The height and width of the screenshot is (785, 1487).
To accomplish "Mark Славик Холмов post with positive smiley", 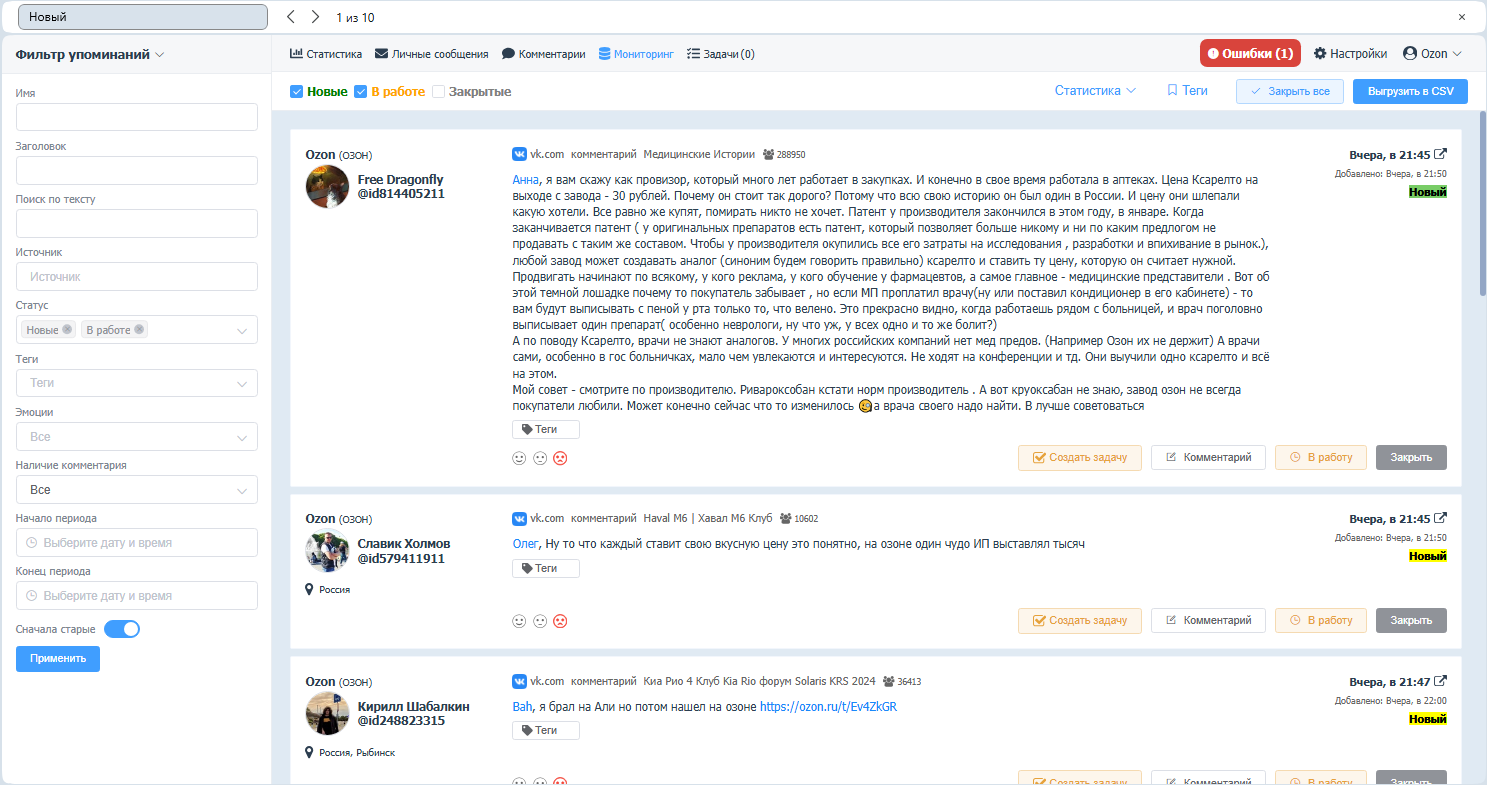I will 519,621.
